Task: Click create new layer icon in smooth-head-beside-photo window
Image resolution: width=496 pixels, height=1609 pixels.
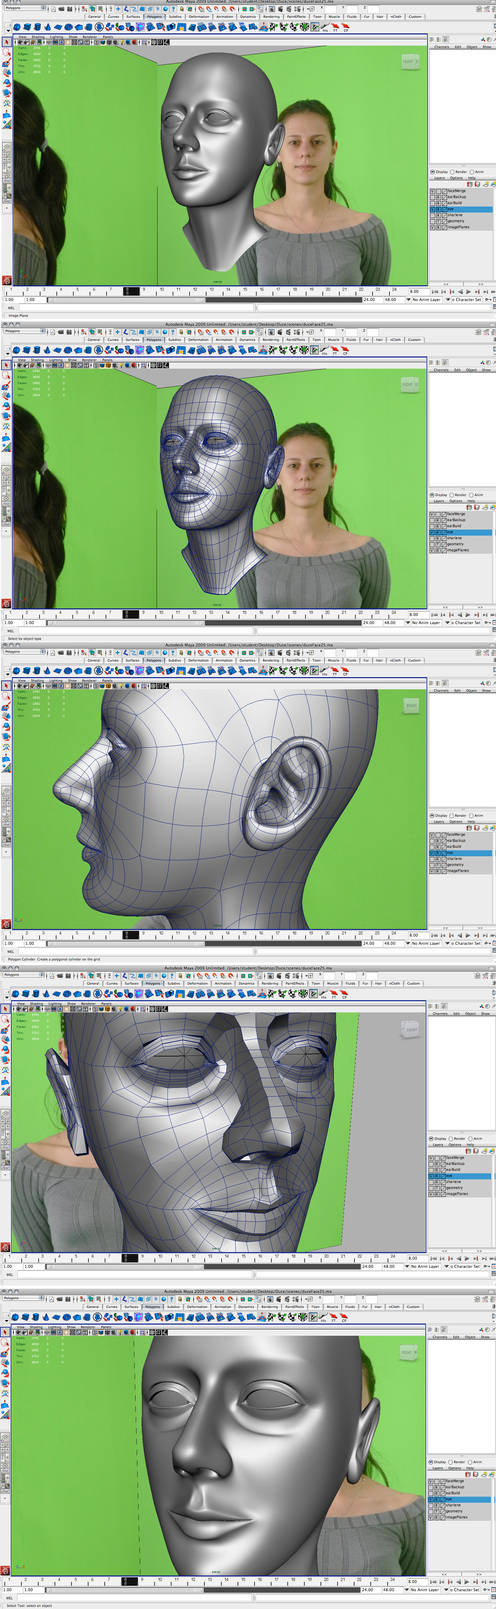Action: [x=486, y=184]
